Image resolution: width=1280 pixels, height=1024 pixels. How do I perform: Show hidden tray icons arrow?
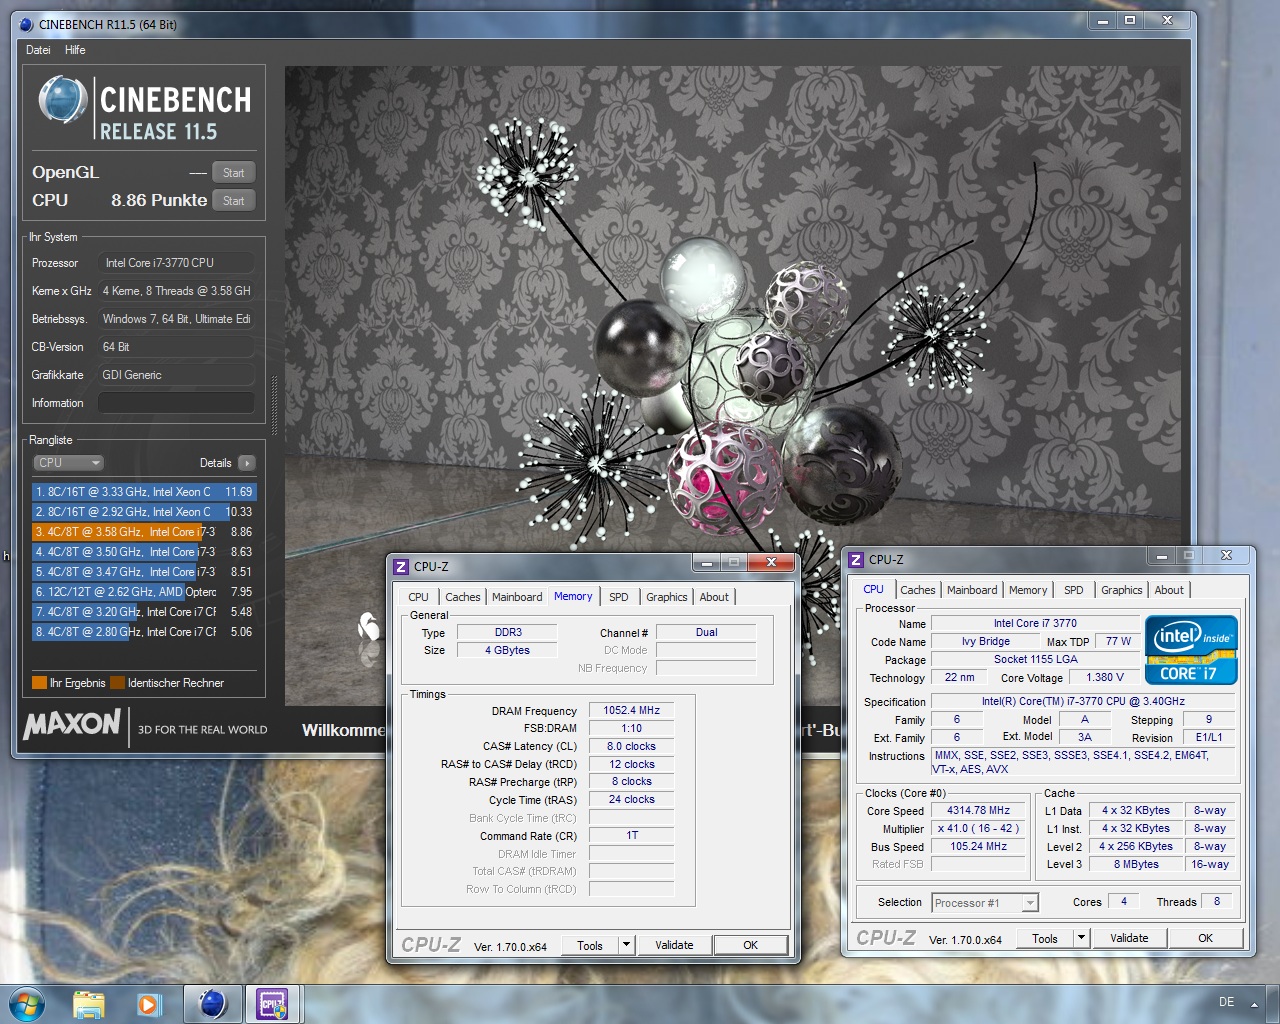click(x=1254, y=1004)
